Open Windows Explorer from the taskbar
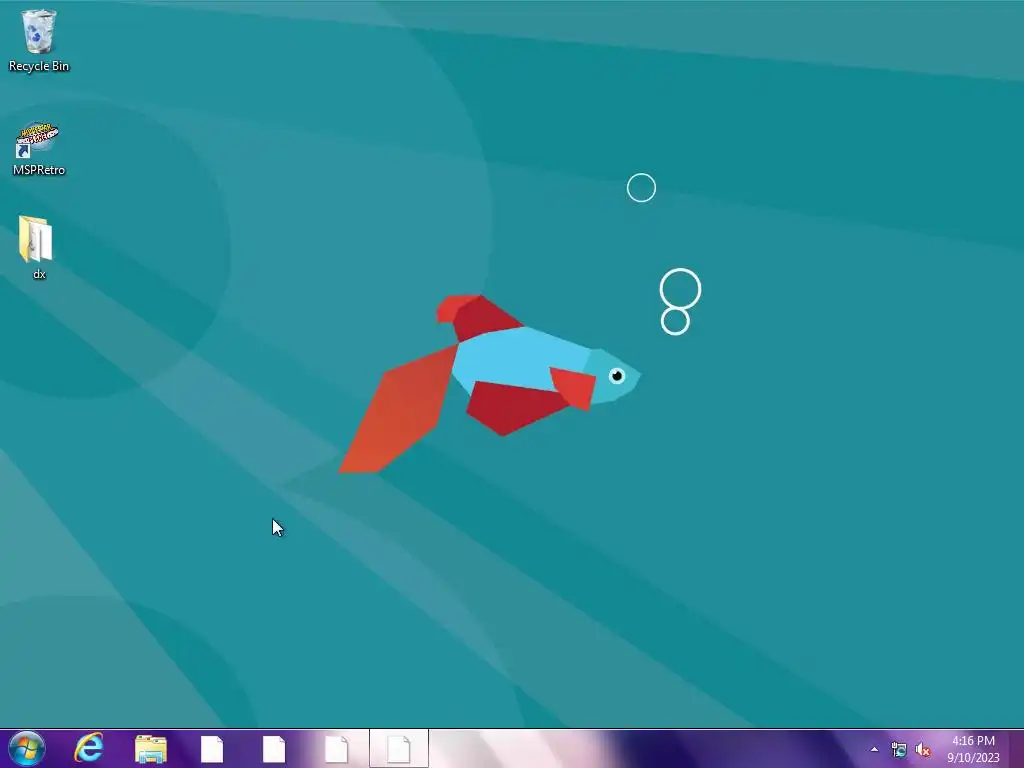 (x=151, y=749)
